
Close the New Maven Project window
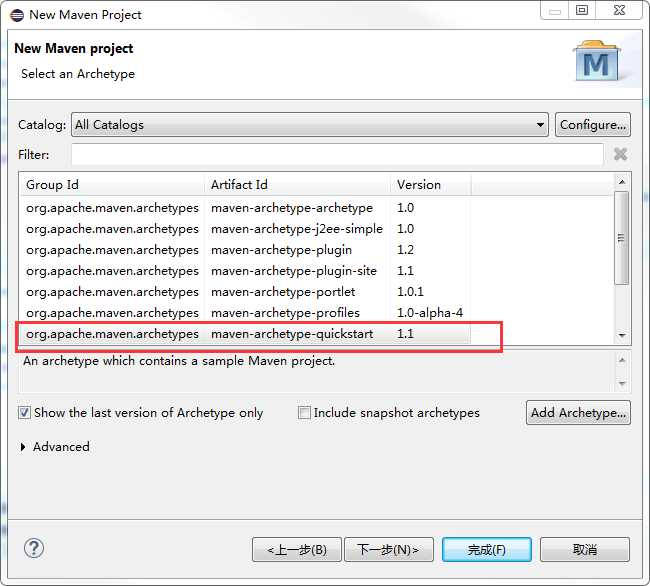click(x=619, y=10)
